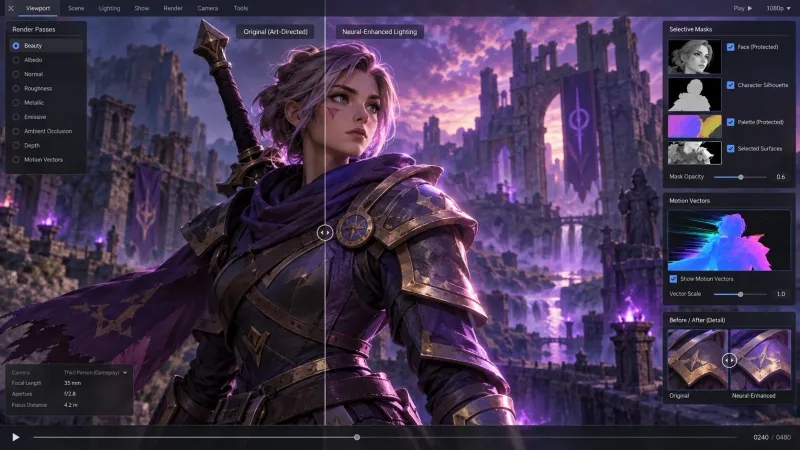The width and height of the screenshot is (800, 450).
Task: Disable the Show Motion Vectors checkbox
Action: click(673, 279)
